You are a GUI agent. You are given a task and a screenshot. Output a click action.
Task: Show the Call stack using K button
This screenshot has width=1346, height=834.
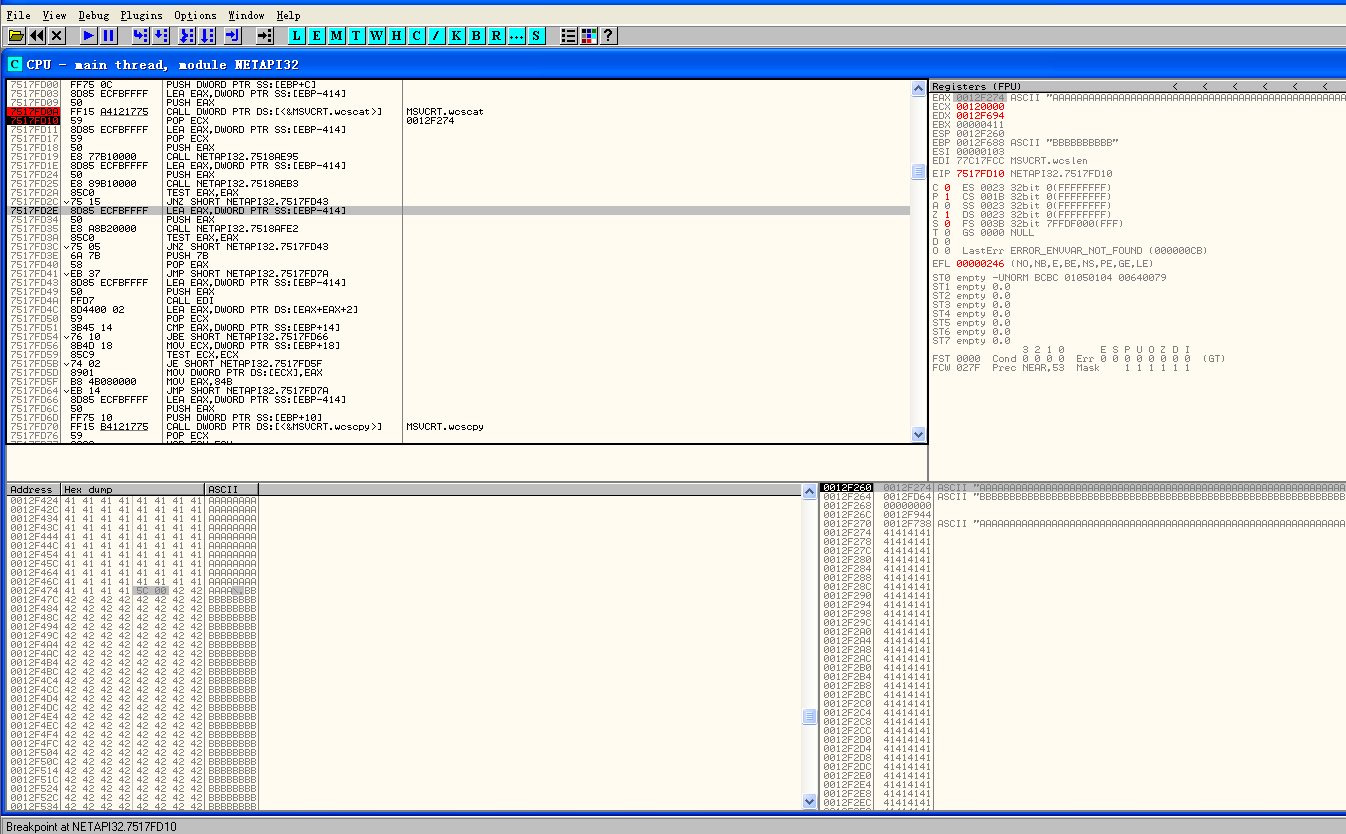(x=456, y=36)
